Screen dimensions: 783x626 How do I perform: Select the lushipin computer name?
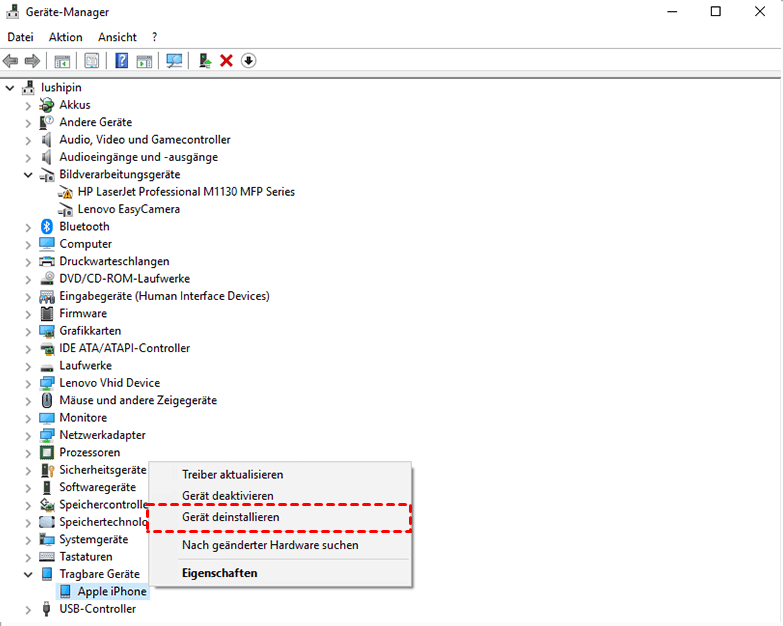coord(61,87)
